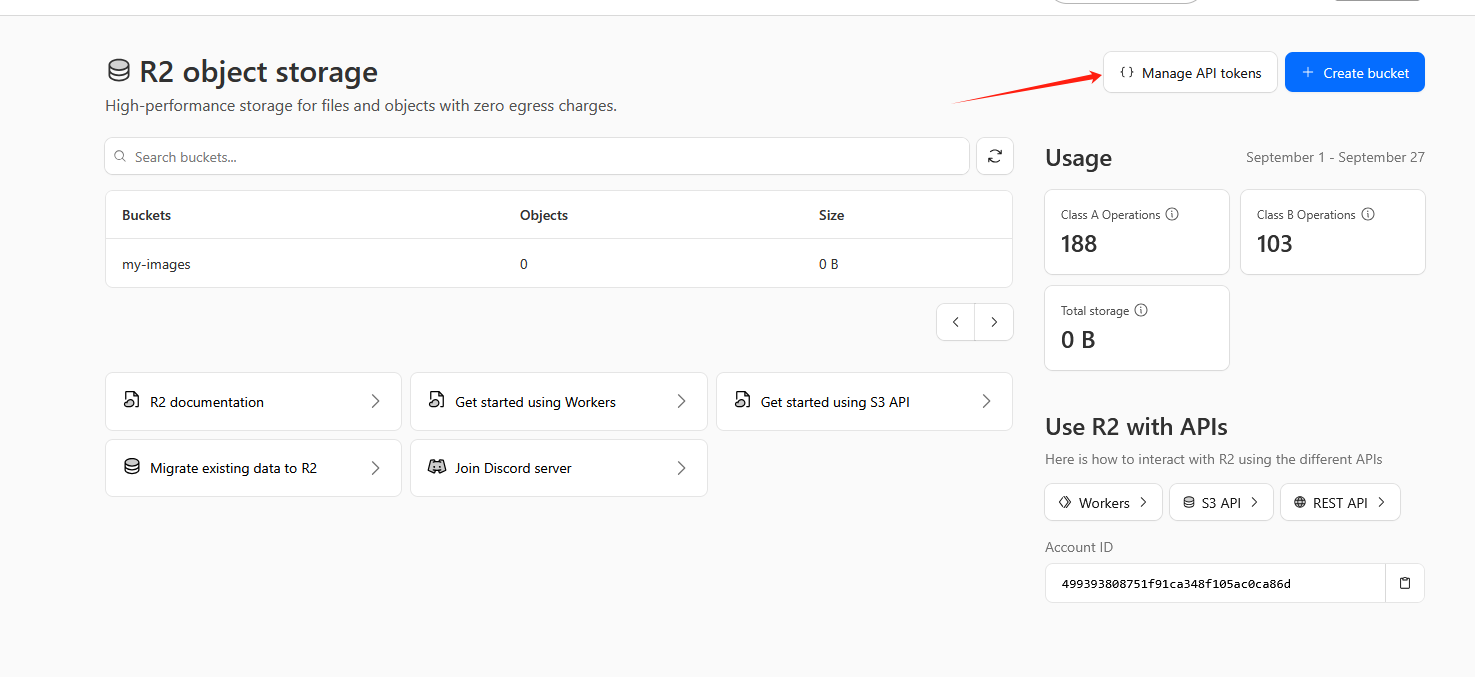Screen dimensions: 1475x677
Task: Click the refresh buckets icon
Action: (994, 156)
